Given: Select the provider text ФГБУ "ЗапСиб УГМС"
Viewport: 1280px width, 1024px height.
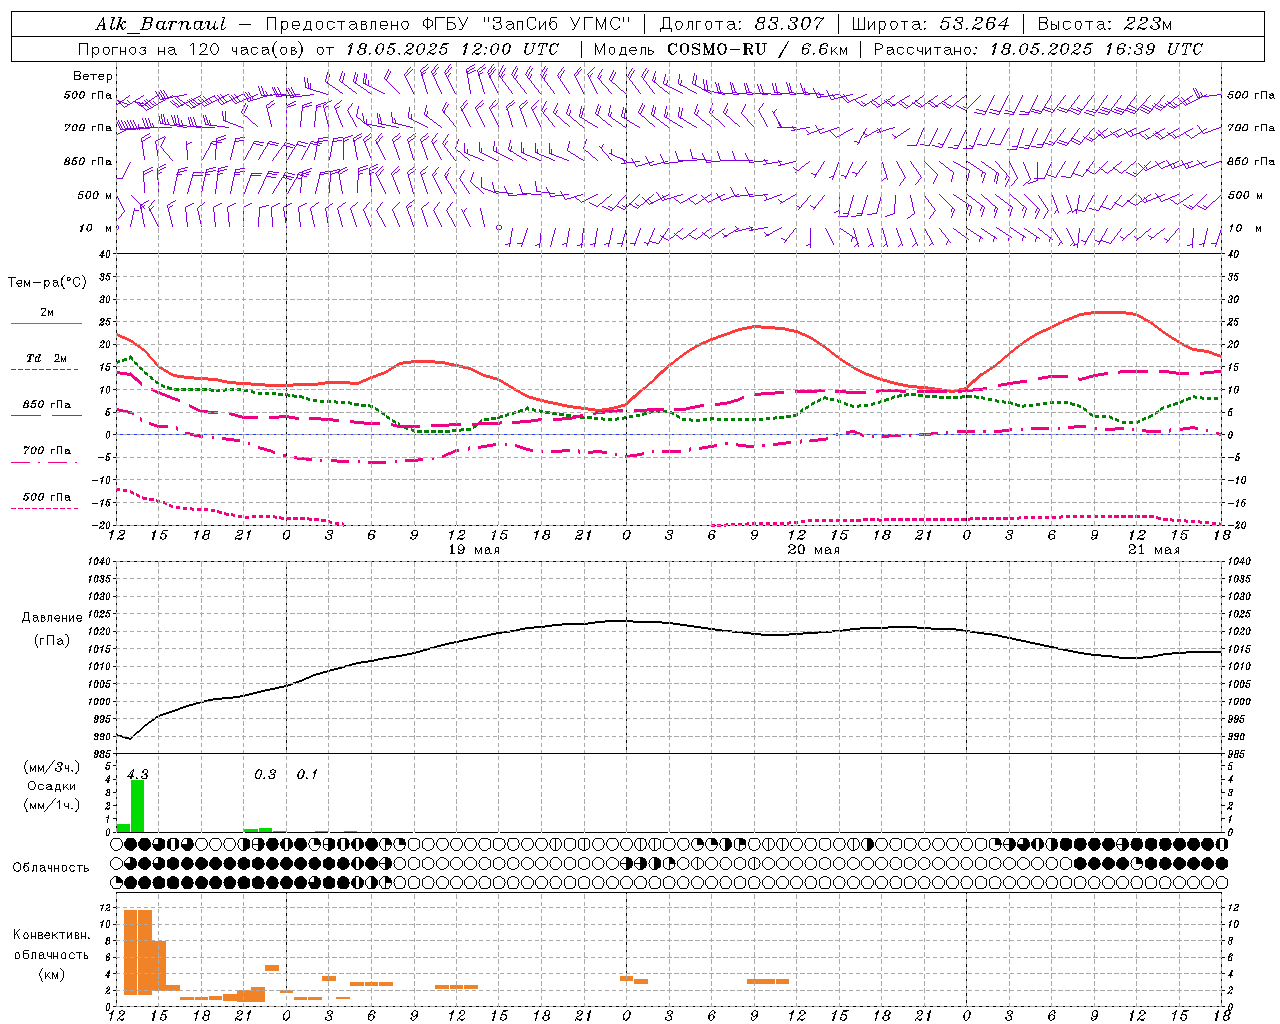Looking at the screenshot, I should pos(526,24).
